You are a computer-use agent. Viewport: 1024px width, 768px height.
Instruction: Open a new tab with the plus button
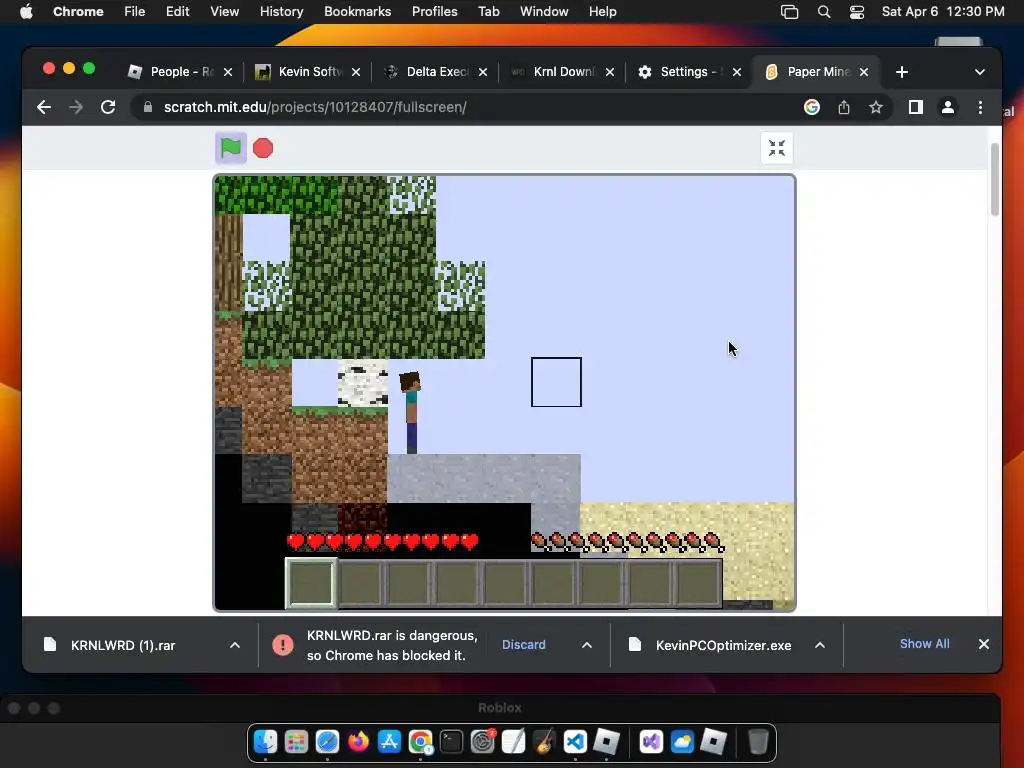[x=902, y=72]
